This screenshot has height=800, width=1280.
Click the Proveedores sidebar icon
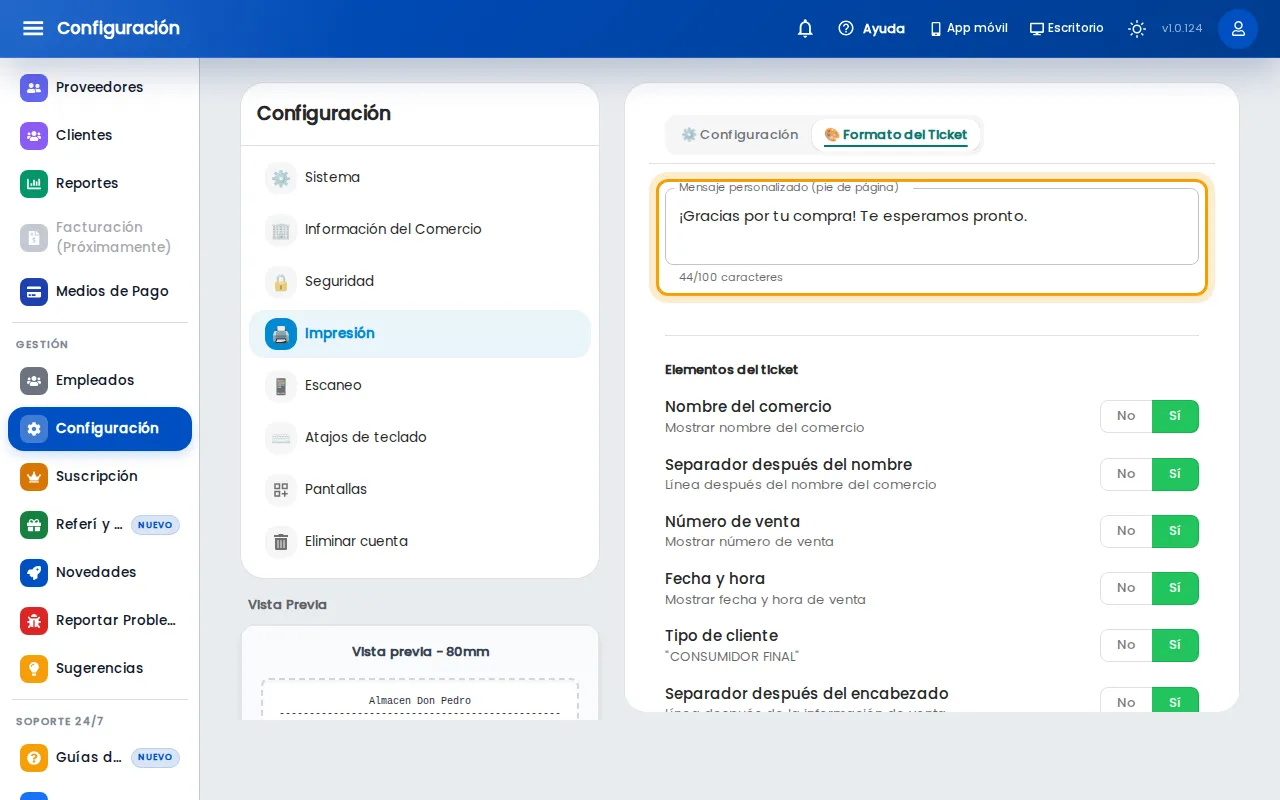[x=34, y=88]
